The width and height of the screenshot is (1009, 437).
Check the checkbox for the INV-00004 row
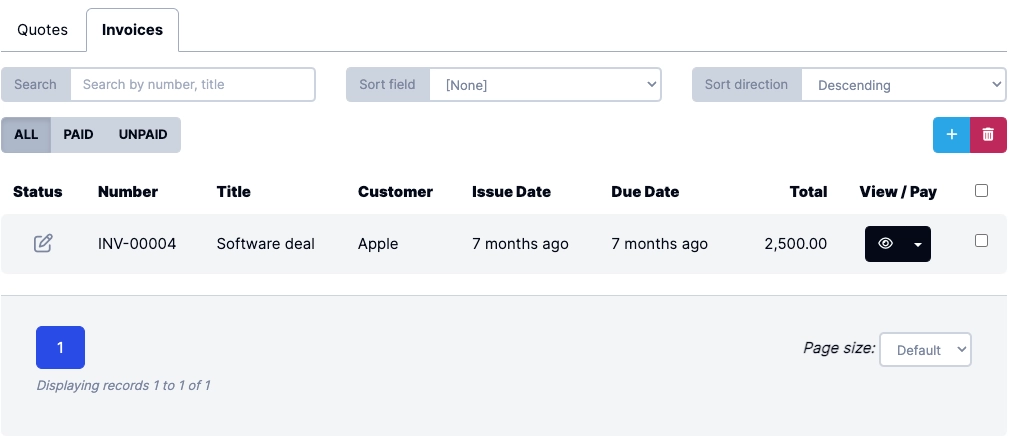[x=981, y=241]
